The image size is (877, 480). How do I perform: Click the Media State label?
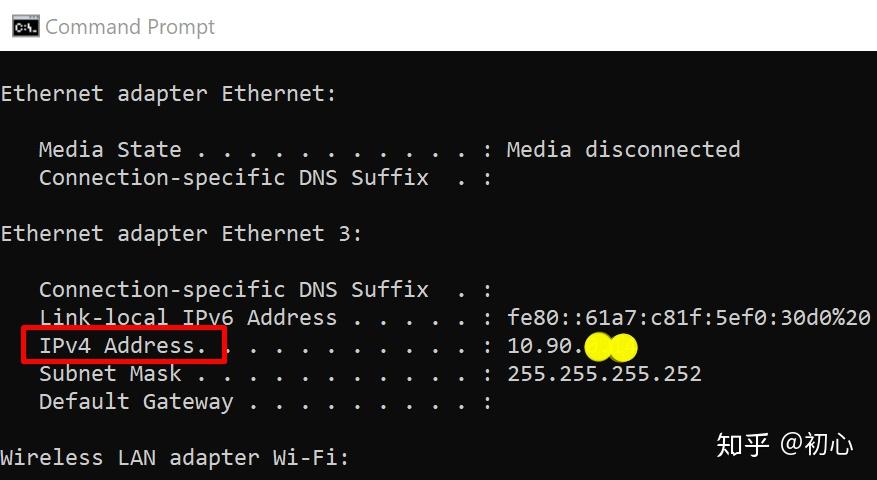click(x=110, y=149)
